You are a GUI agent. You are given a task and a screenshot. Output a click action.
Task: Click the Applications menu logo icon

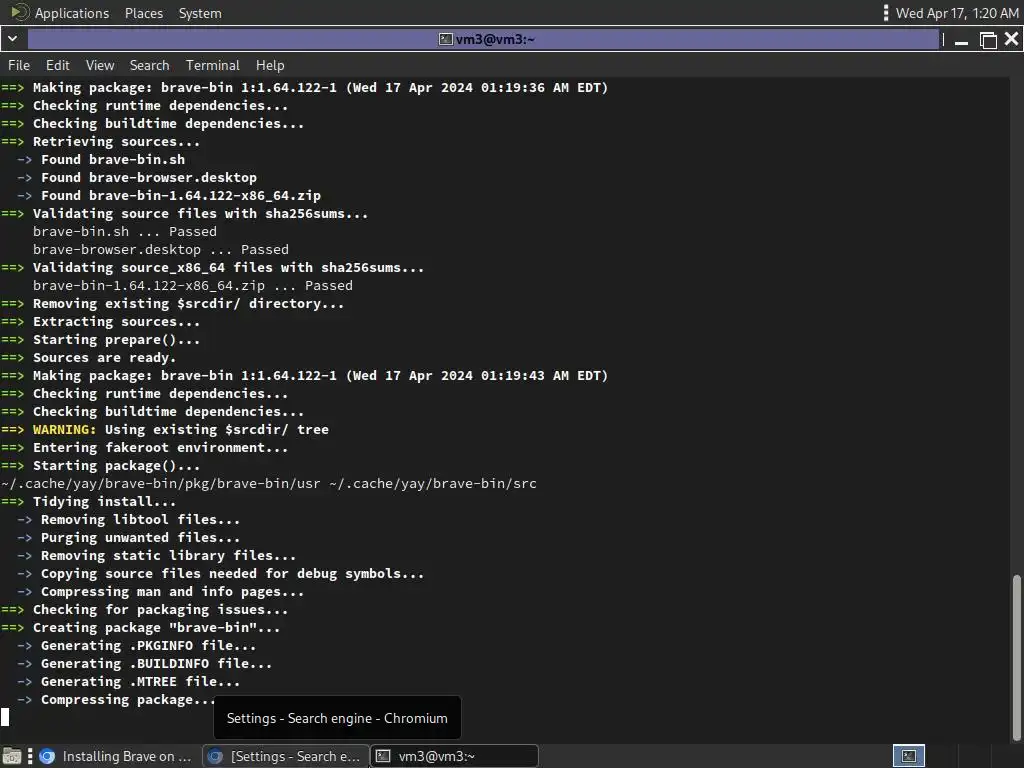20,12
